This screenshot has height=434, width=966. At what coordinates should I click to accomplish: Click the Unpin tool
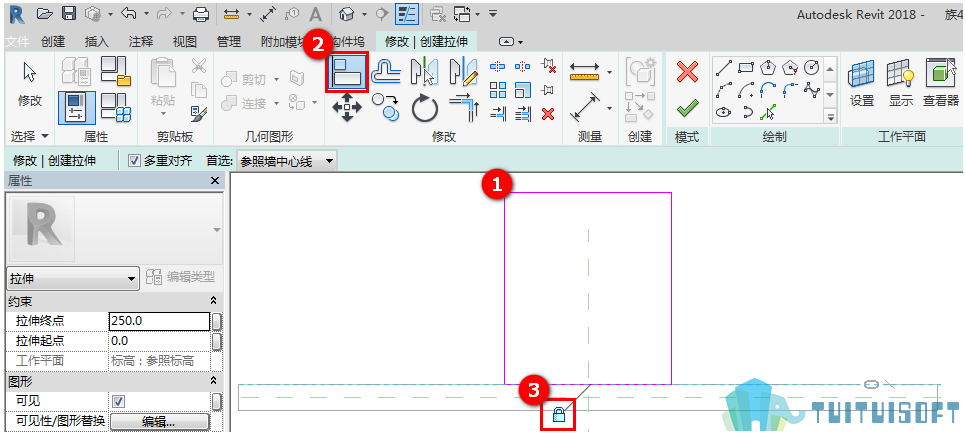pos(547,65)
